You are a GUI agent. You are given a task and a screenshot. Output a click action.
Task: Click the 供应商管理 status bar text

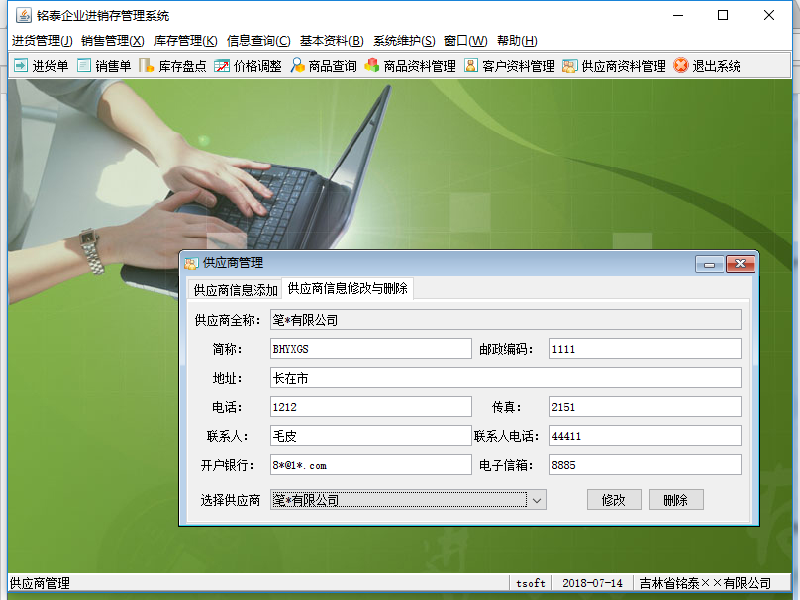40,583
